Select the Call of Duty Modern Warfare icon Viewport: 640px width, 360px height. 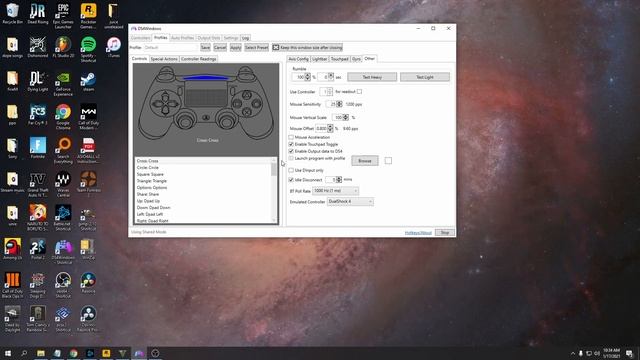[x=88, y=117]
